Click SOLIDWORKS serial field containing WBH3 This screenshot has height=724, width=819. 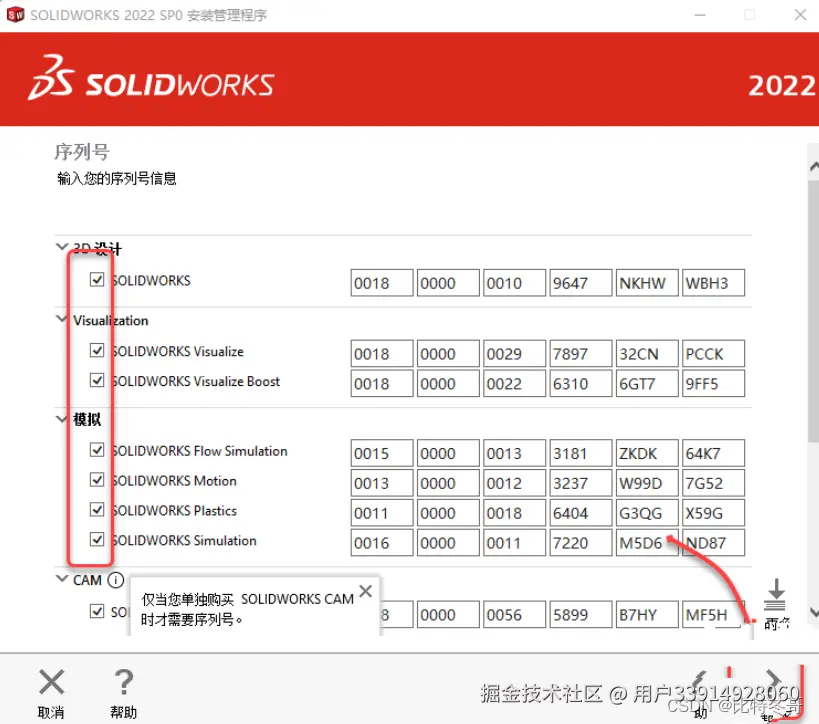[713, 283]
